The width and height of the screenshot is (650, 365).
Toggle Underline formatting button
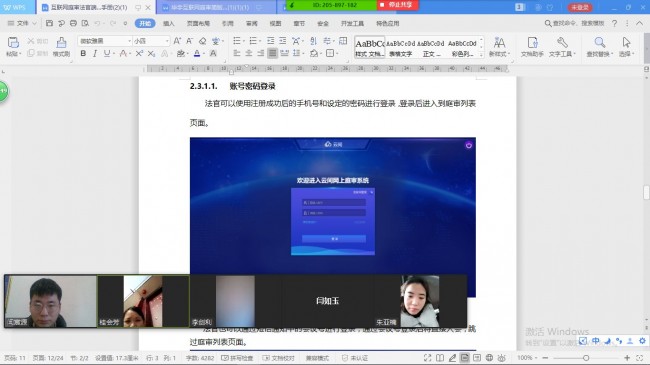pyautogui.click(x=107, y=53)
